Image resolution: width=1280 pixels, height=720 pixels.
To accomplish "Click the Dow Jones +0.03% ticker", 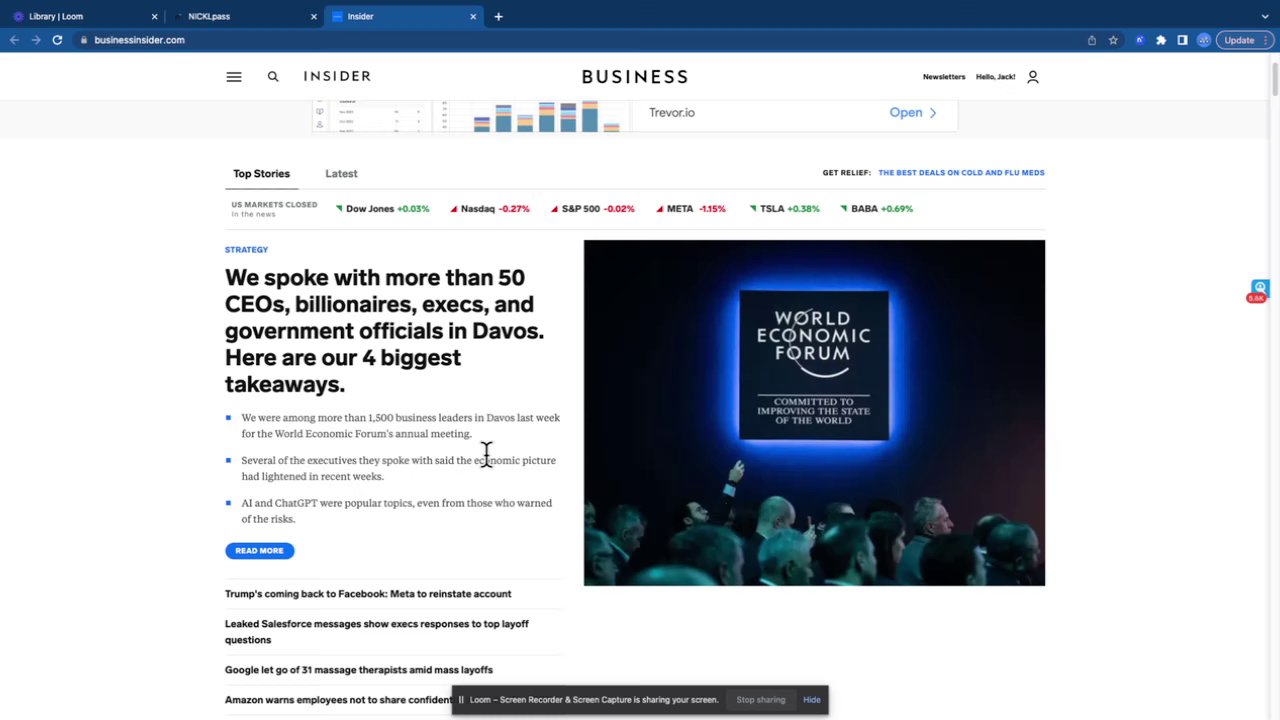I will click(383, 209).
